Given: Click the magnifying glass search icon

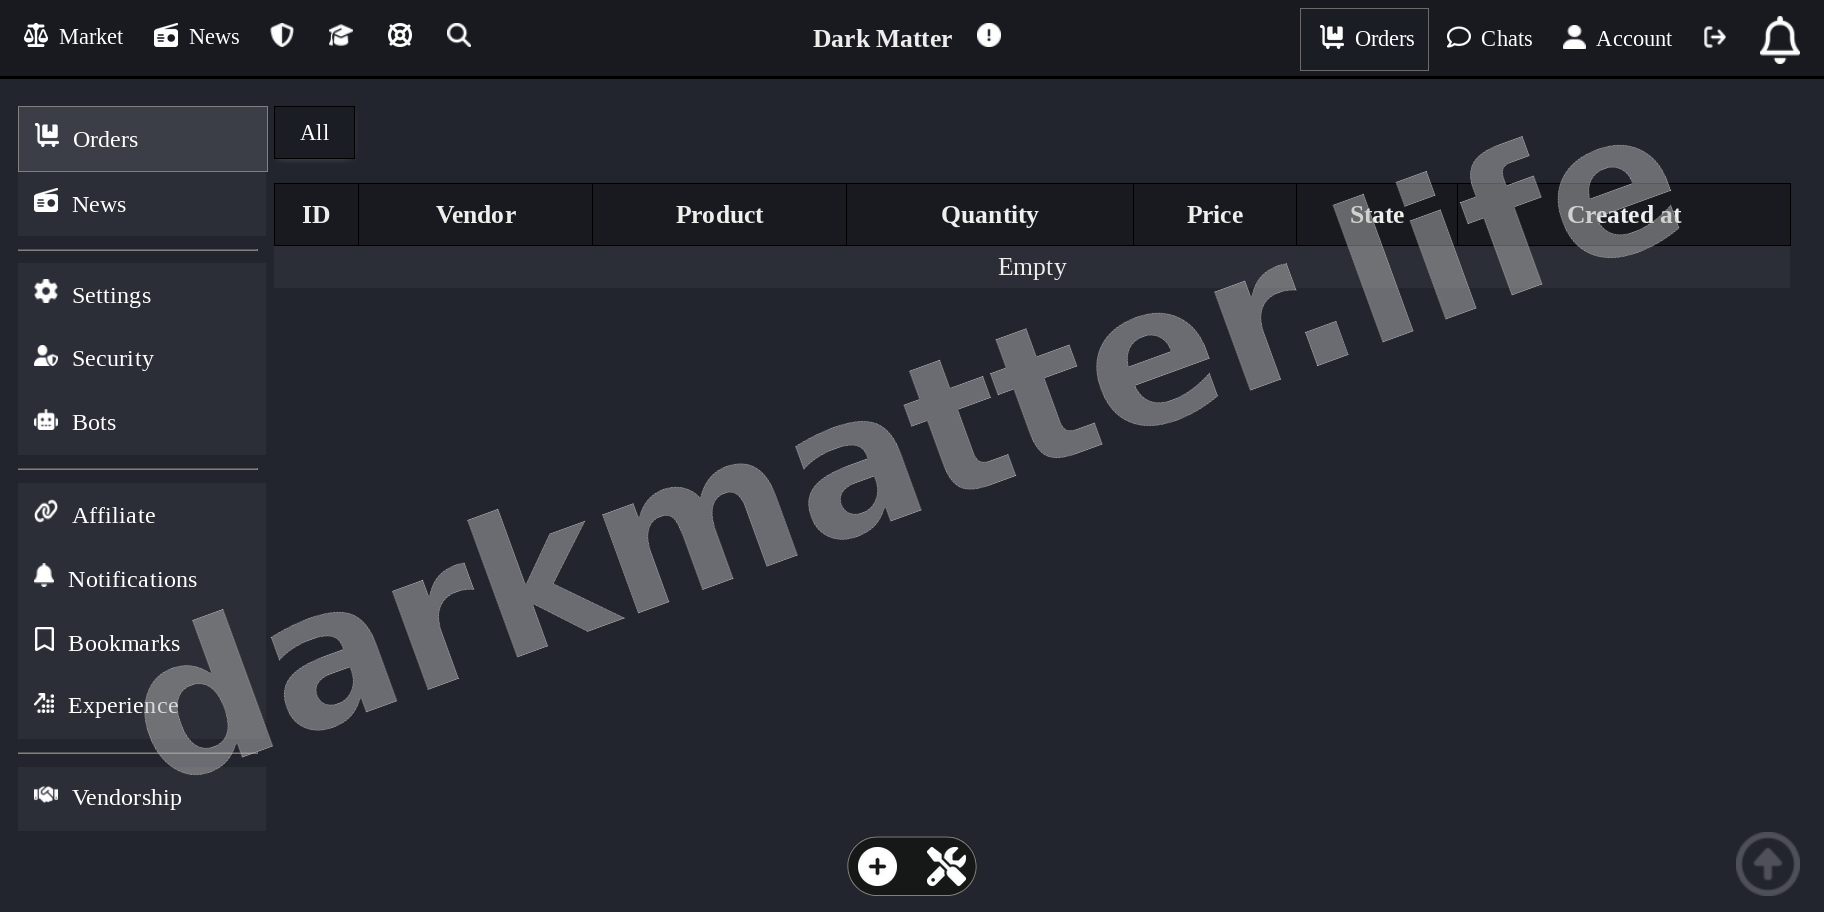Looking at the screenshot, I should 459,36.
